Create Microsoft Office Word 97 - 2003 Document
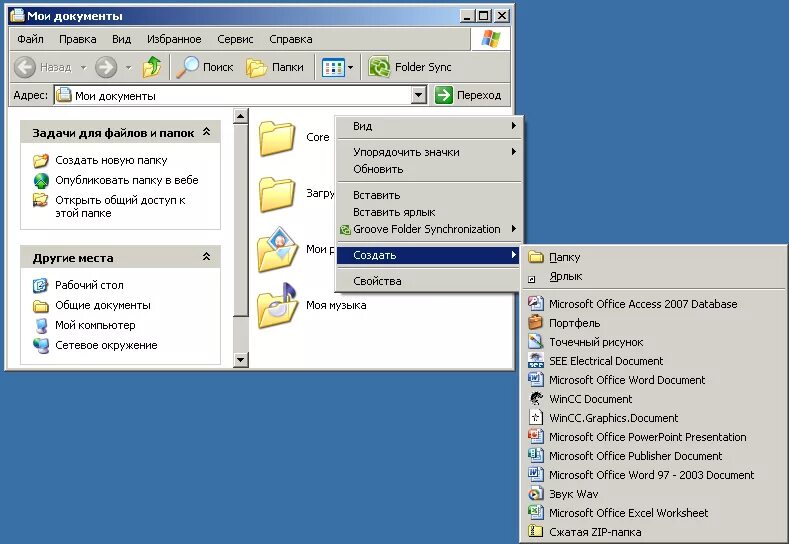 coord(654,475)
